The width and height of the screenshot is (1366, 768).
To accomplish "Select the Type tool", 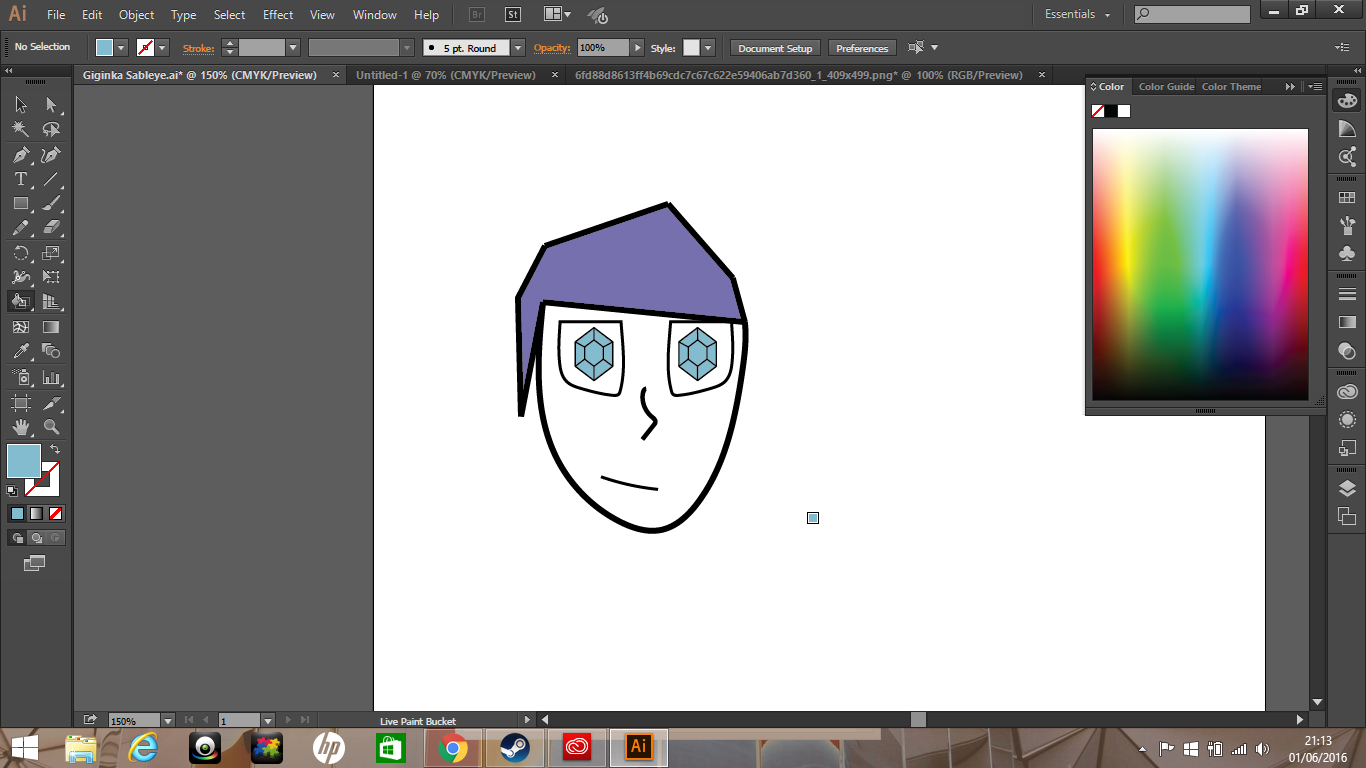I will [x=21, y=179].
